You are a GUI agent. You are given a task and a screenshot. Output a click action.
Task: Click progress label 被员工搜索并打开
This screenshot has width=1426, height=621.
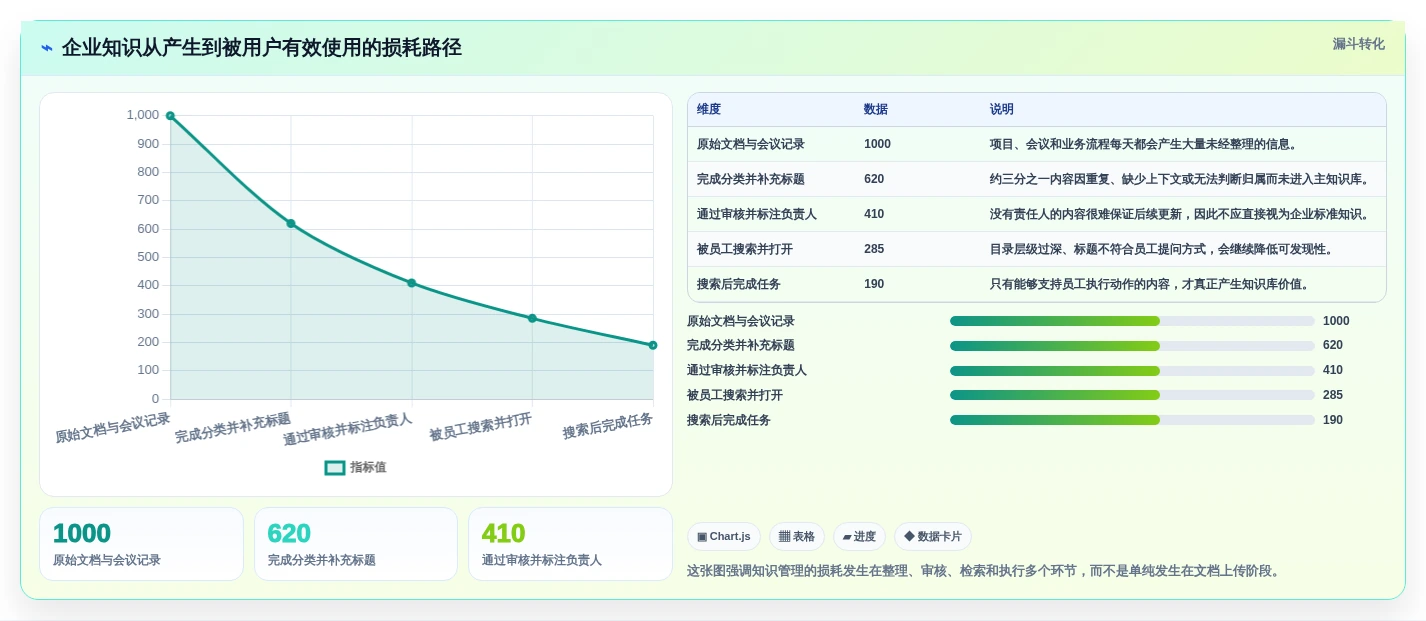point(735,395)
